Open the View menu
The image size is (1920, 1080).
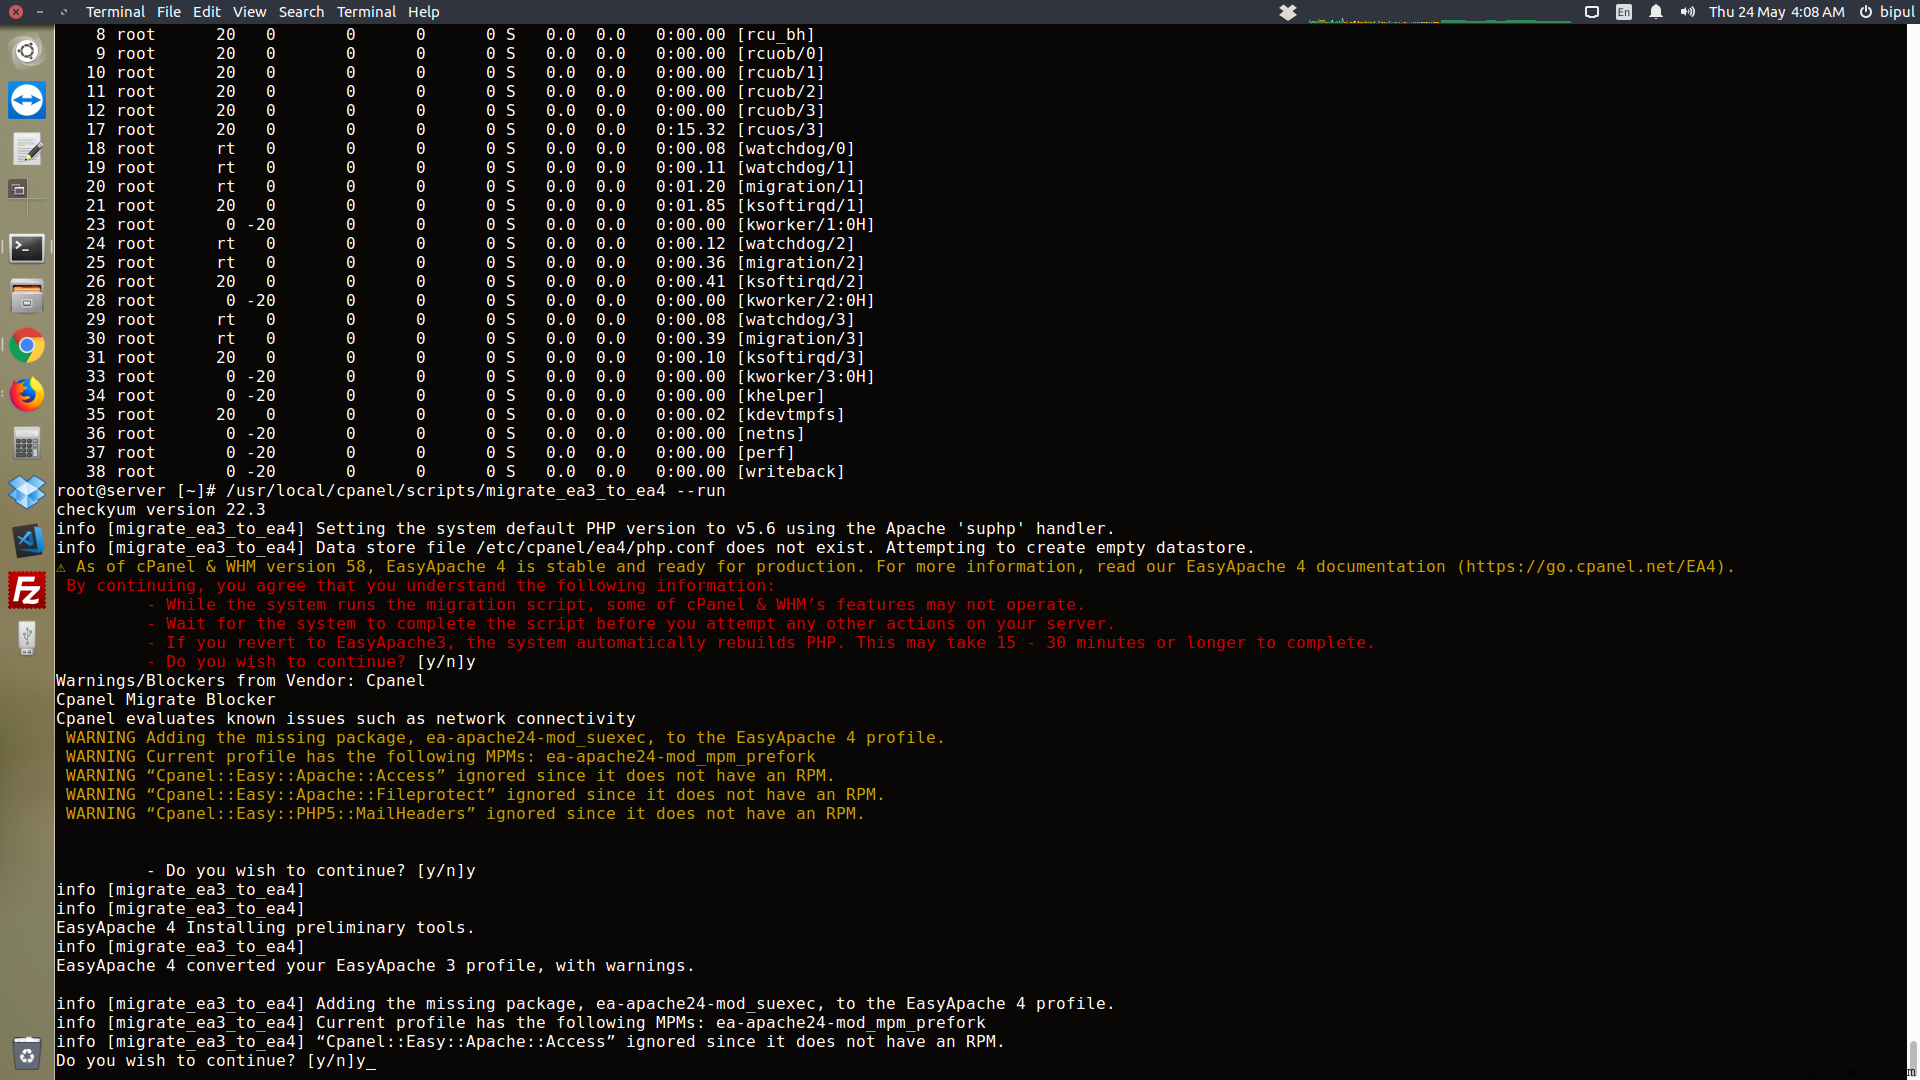[x=250, y=12]
